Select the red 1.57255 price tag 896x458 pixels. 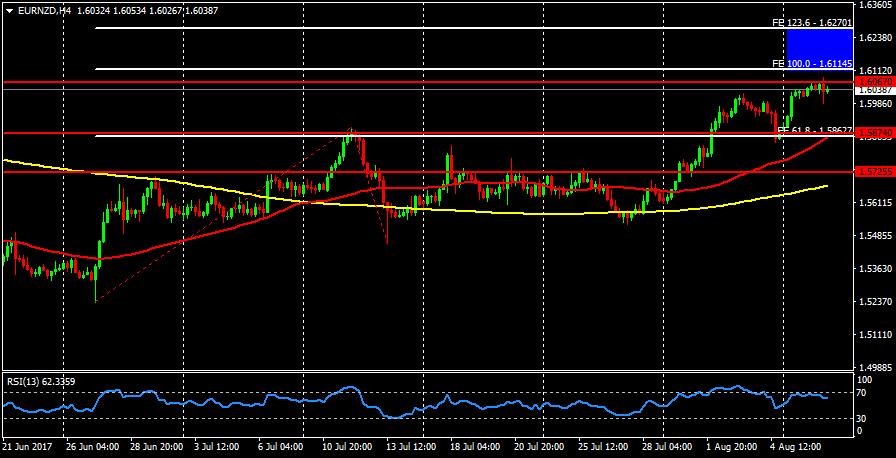[875, 172]
